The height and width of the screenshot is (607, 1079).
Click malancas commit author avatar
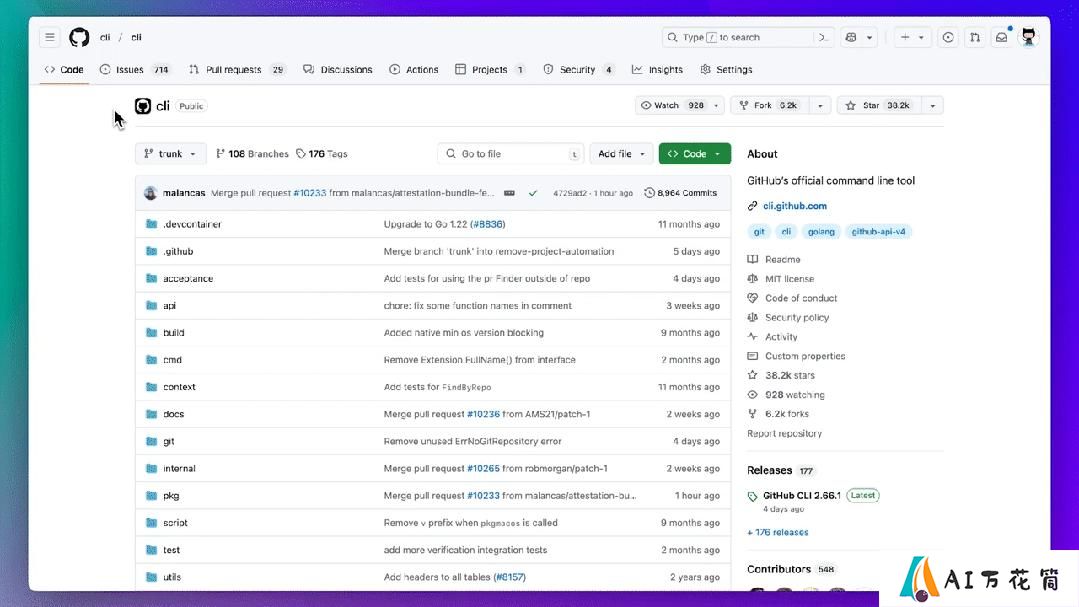(151, 193)
